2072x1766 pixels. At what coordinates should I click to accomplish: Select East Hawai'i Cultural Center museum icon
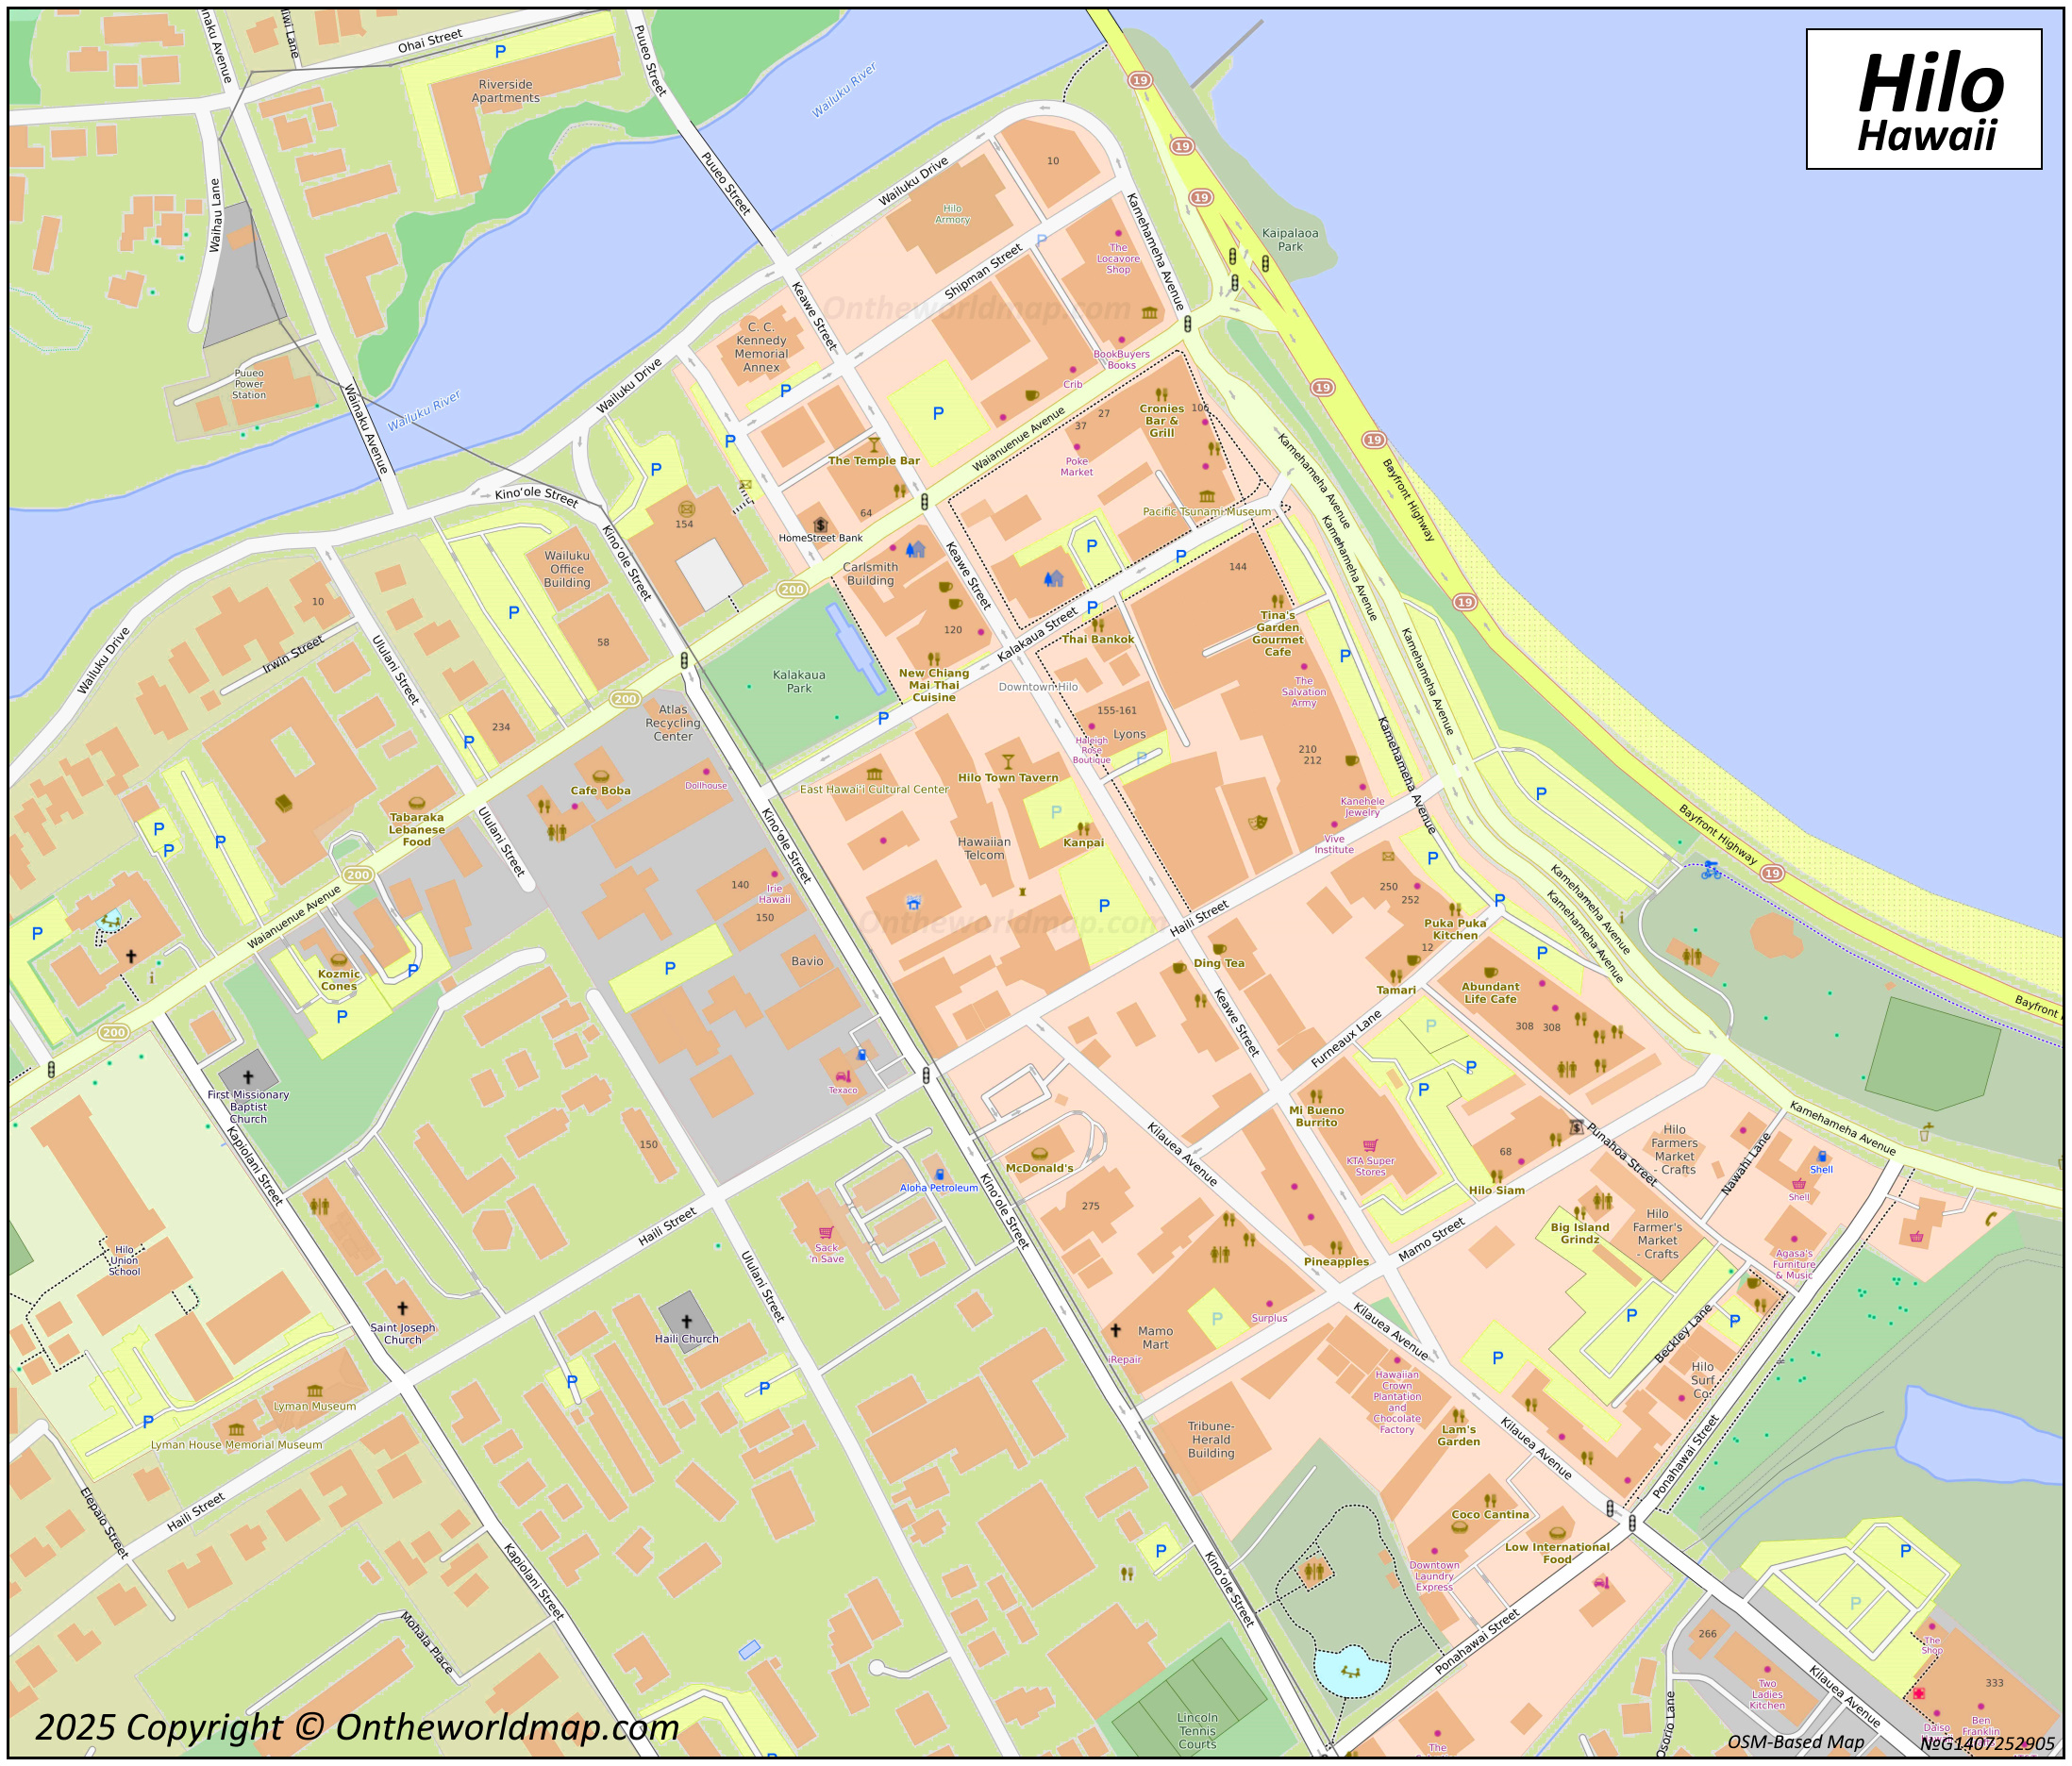pyautogui.click(x=874, y=774)
